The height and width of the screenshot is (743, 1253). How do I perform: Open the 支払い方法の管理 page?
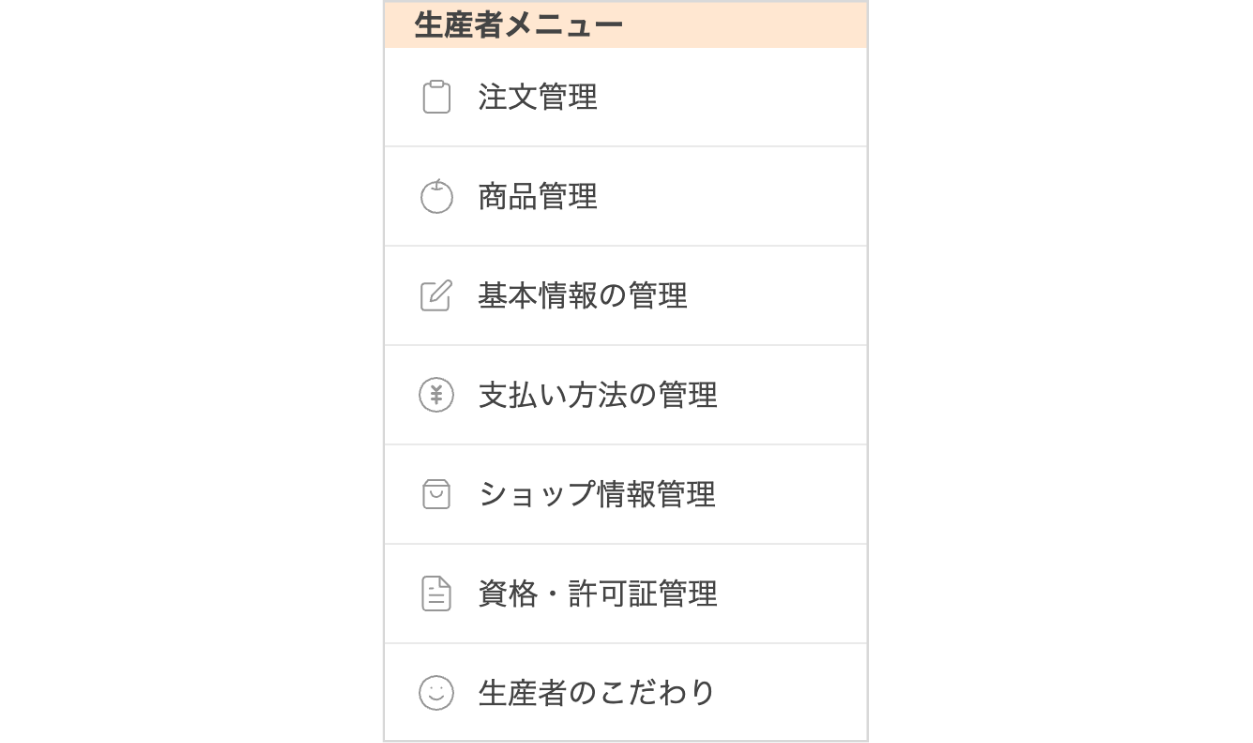point(595,394)
